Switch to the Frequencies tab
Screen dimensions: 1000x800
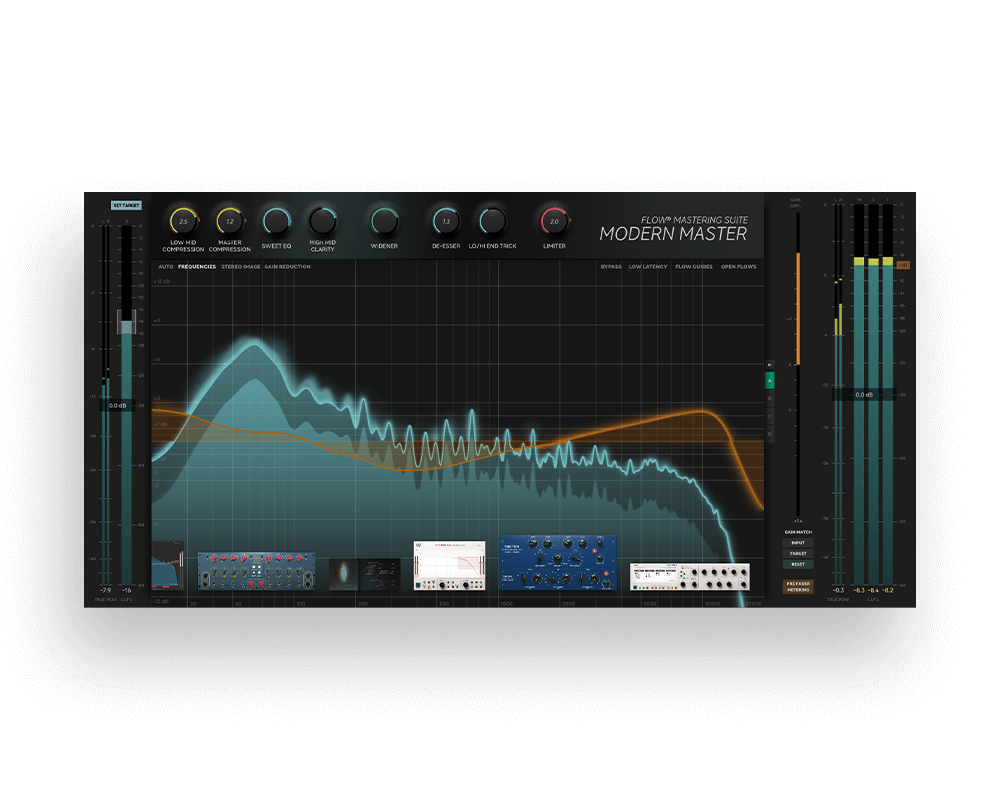[197, 267]
